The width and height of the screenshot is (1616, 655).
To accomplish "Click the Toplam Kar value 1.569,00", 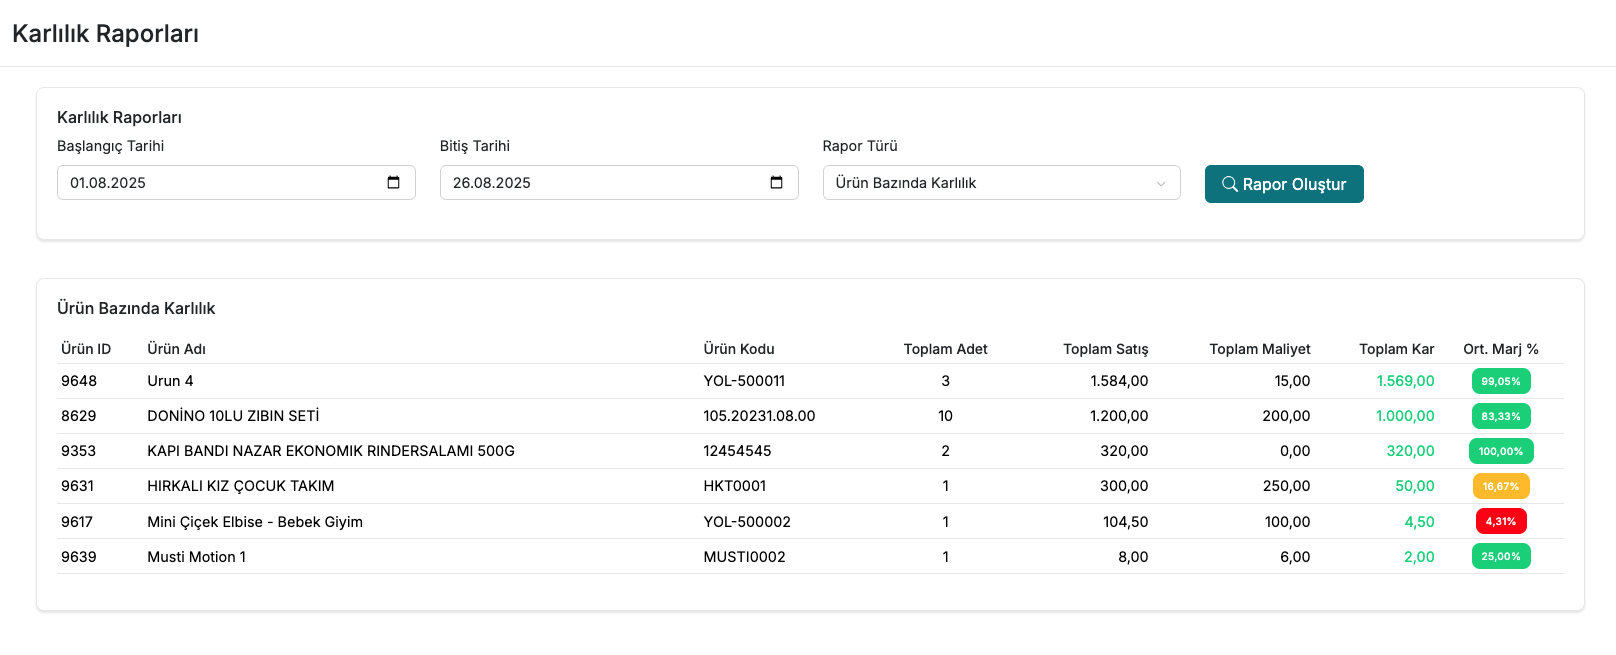I will click(x=1404, y=381).
